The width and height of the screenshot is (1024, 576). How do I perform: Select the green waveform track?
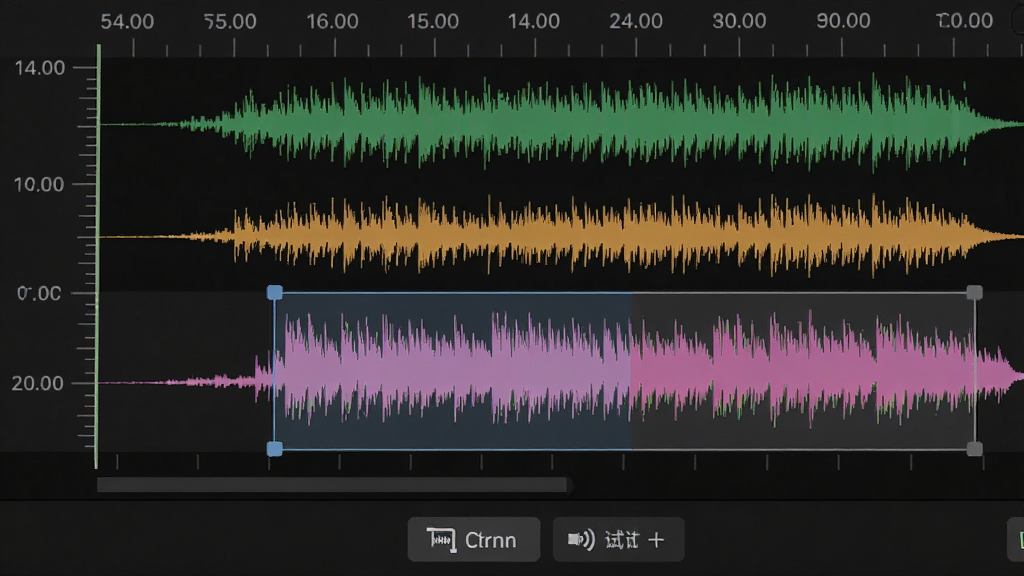[x=562, y=123]
